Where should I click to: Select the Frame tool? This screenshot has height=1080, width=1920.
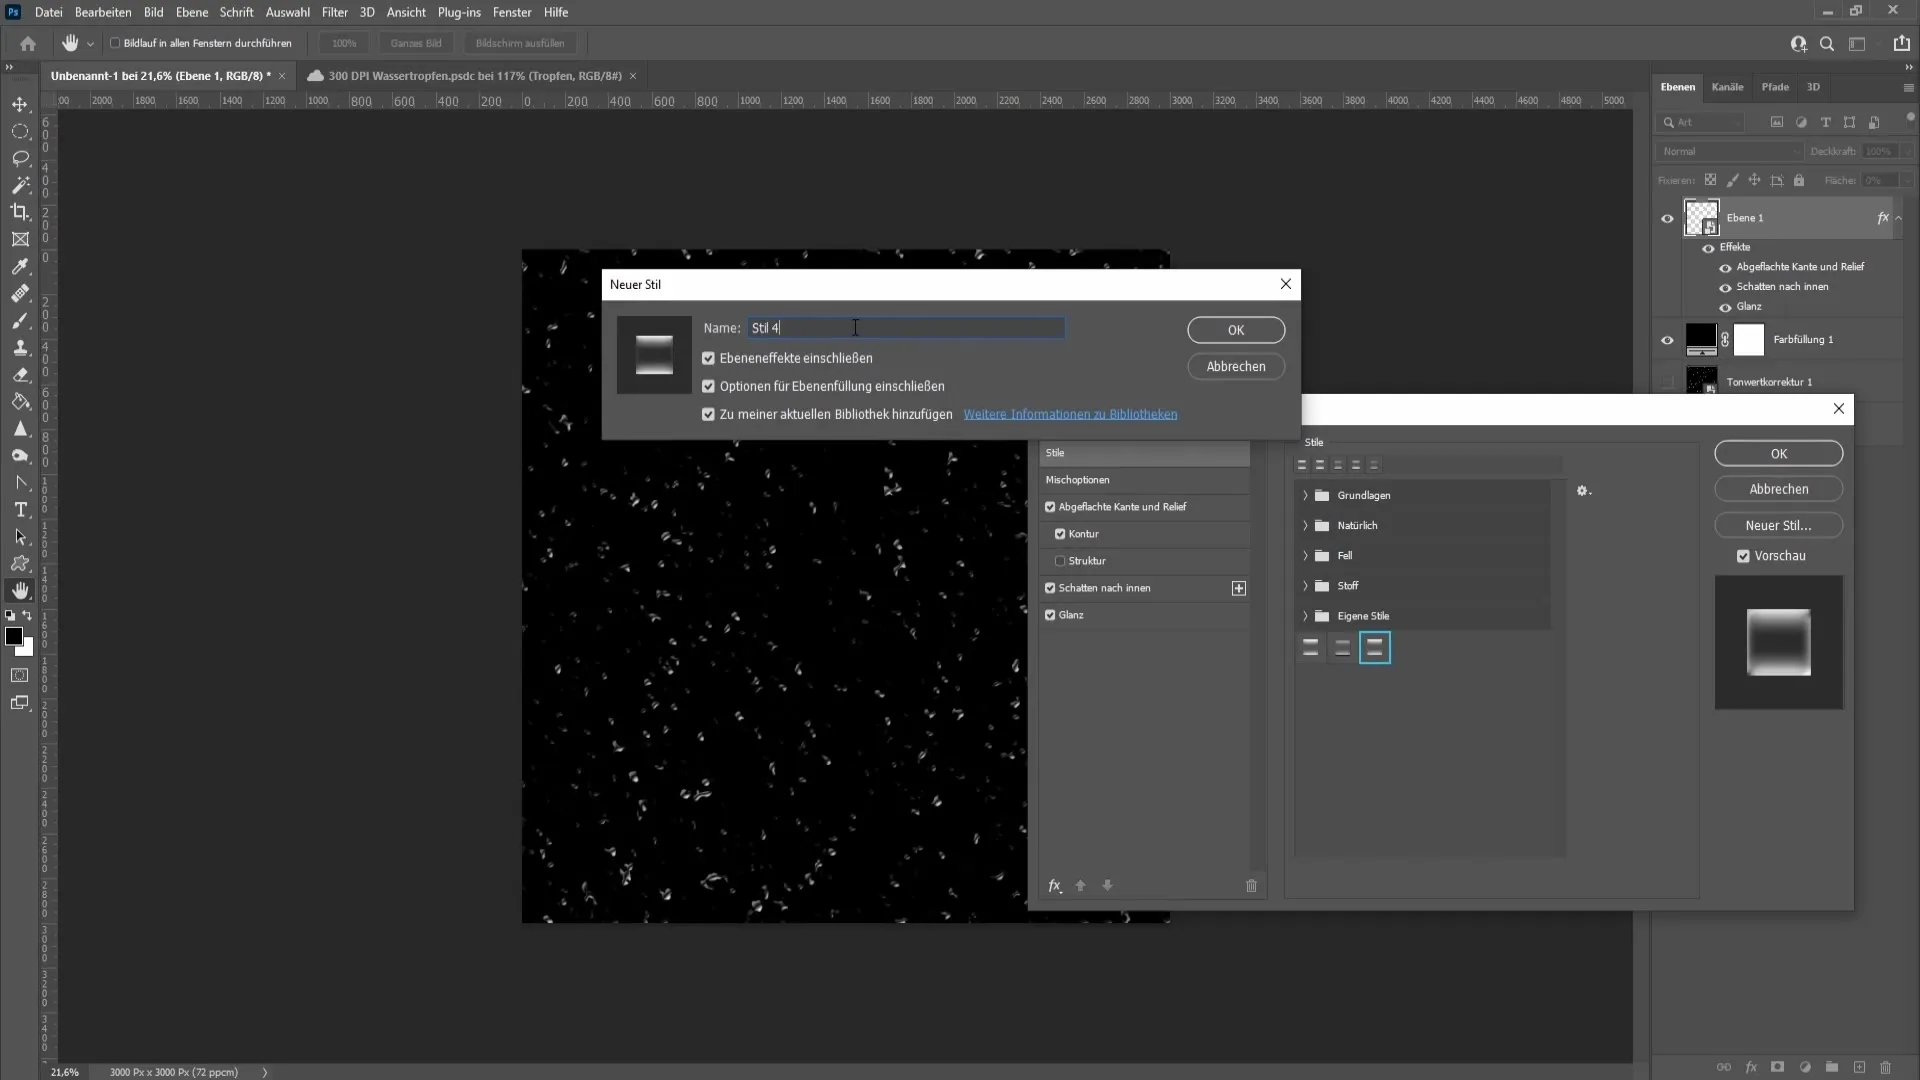[x=20, y=239]
